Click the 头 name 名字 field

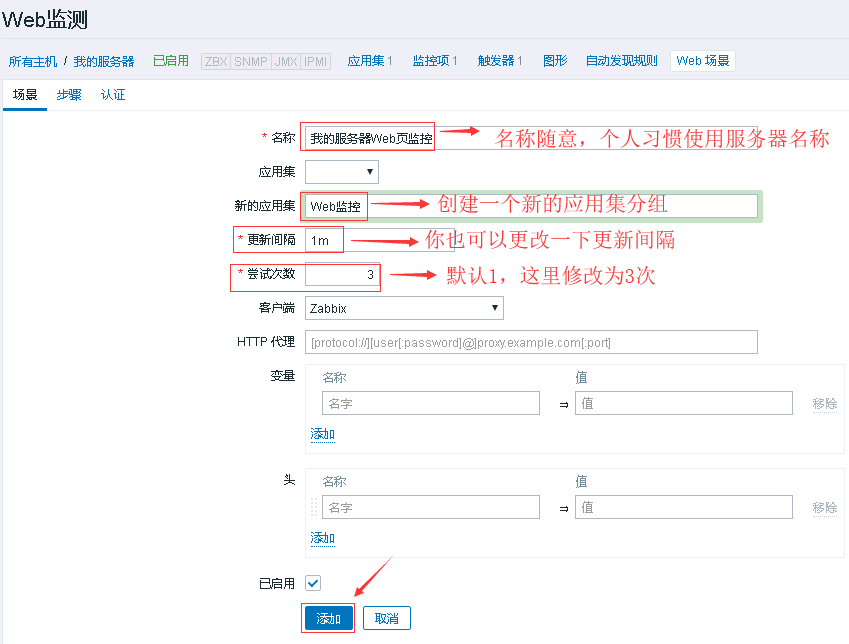point(431,508)
